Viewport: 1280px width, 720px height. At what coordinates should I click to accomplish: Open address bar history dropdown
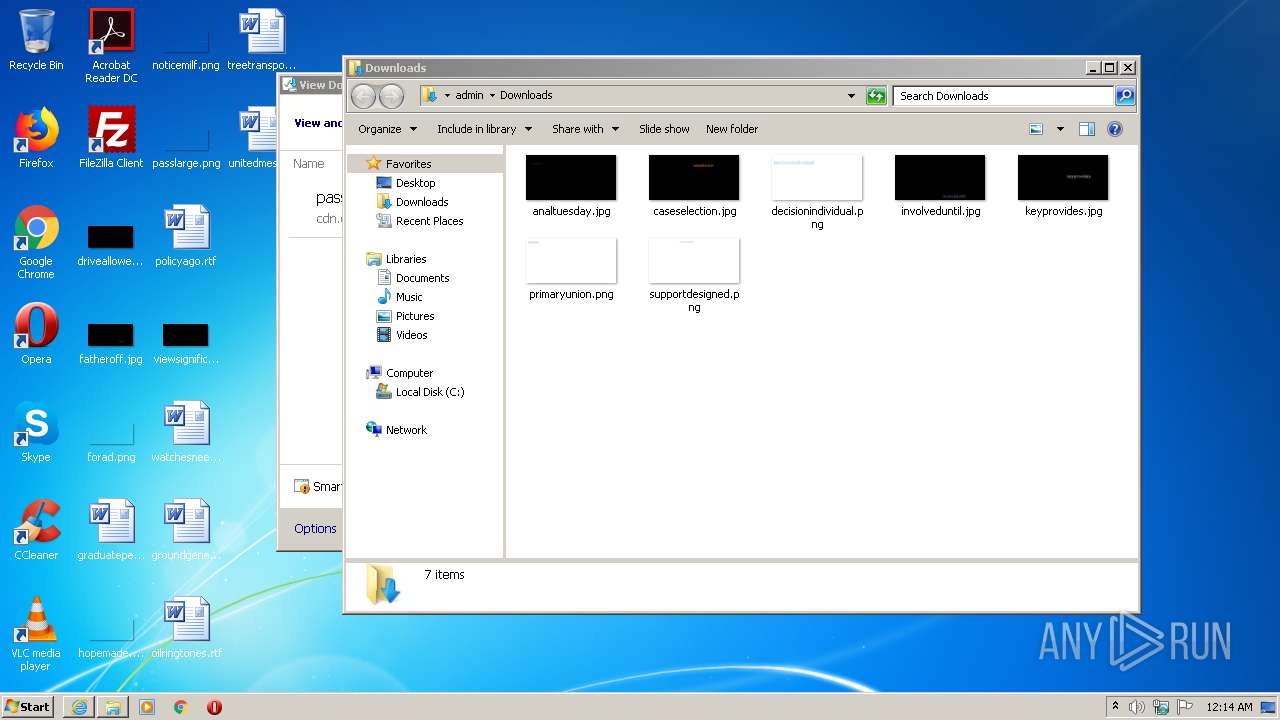851,96
